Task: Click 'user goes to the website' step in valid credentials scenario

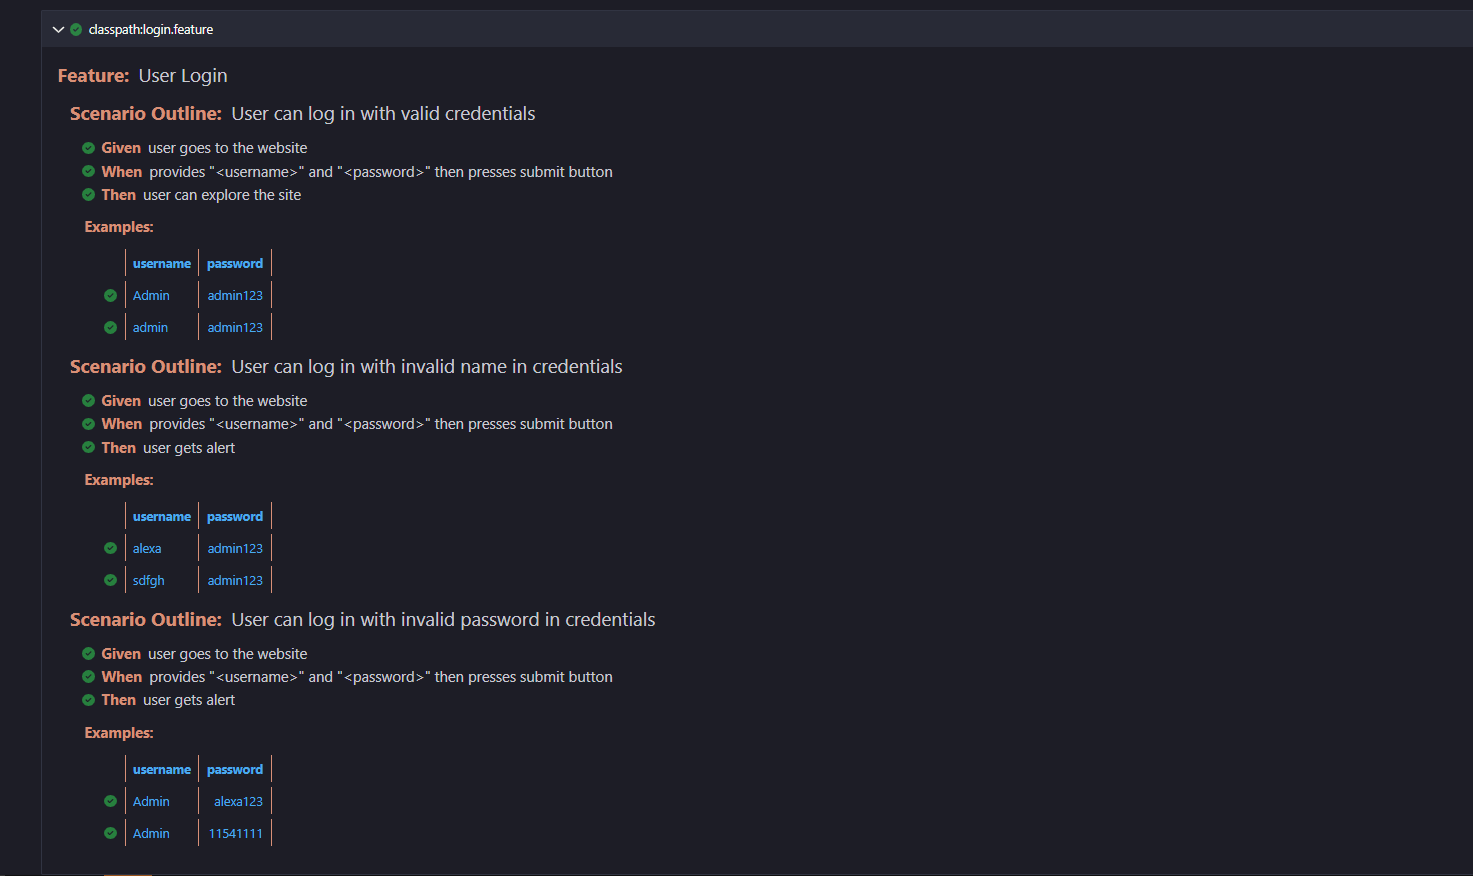Action: click(228, 148)
